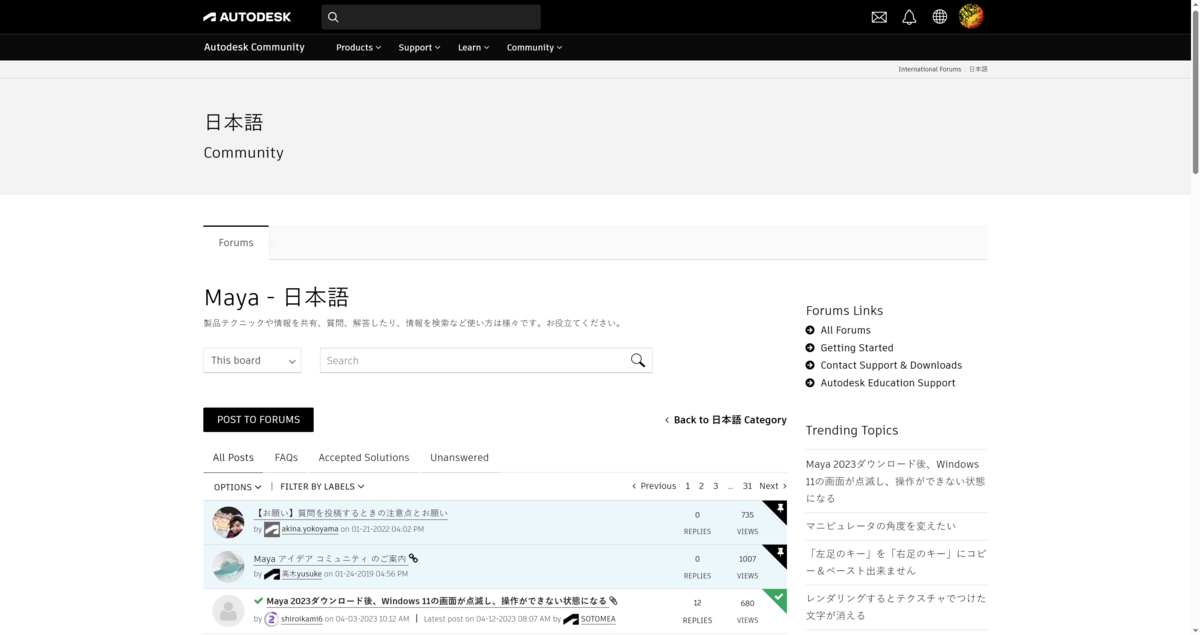1200x635 pixels.
Task: Open the user profile avatar
Action: 971,16
